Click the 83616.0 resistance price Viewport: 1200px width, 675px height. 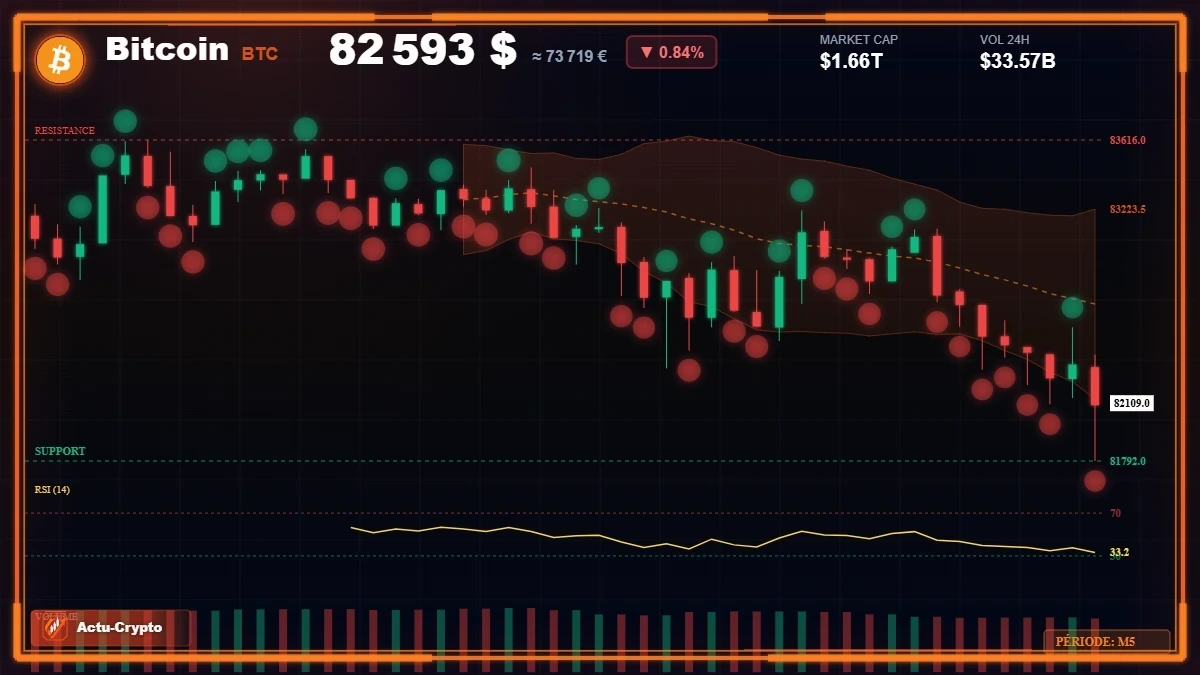point(1128,140)
